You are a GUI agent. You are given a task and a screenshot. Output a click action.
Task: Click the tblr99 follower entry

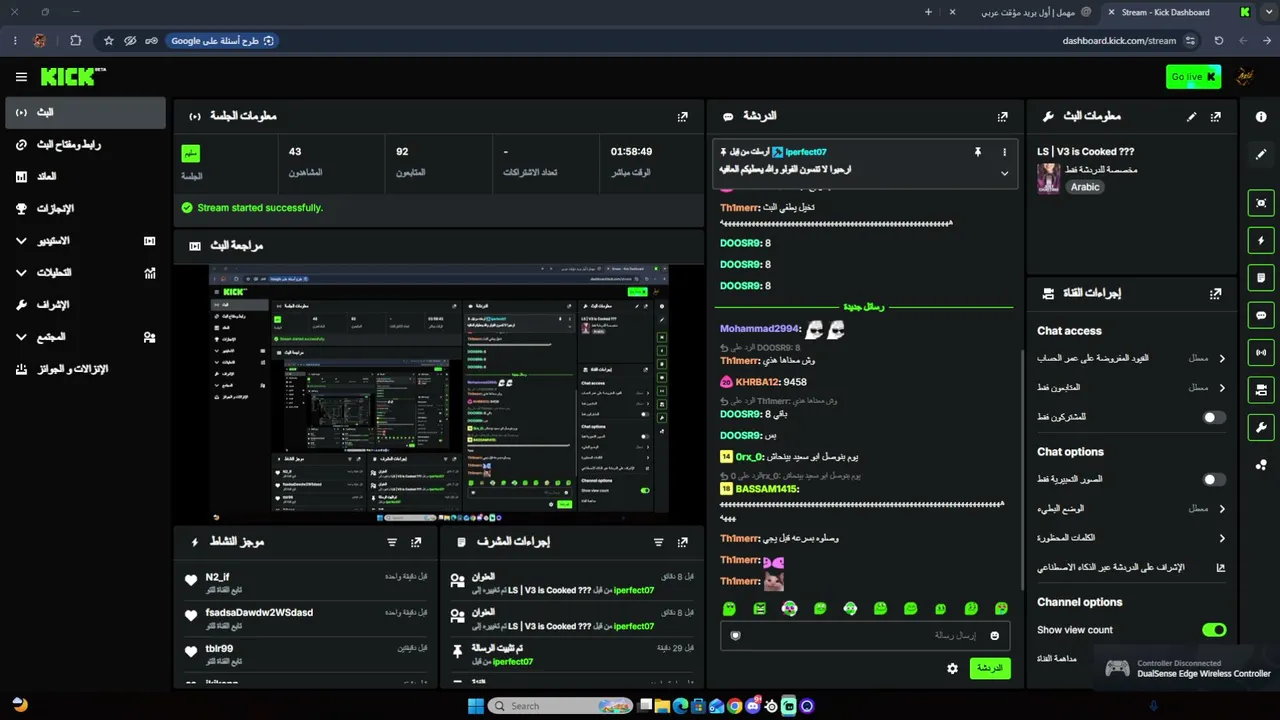click(306, 655)
